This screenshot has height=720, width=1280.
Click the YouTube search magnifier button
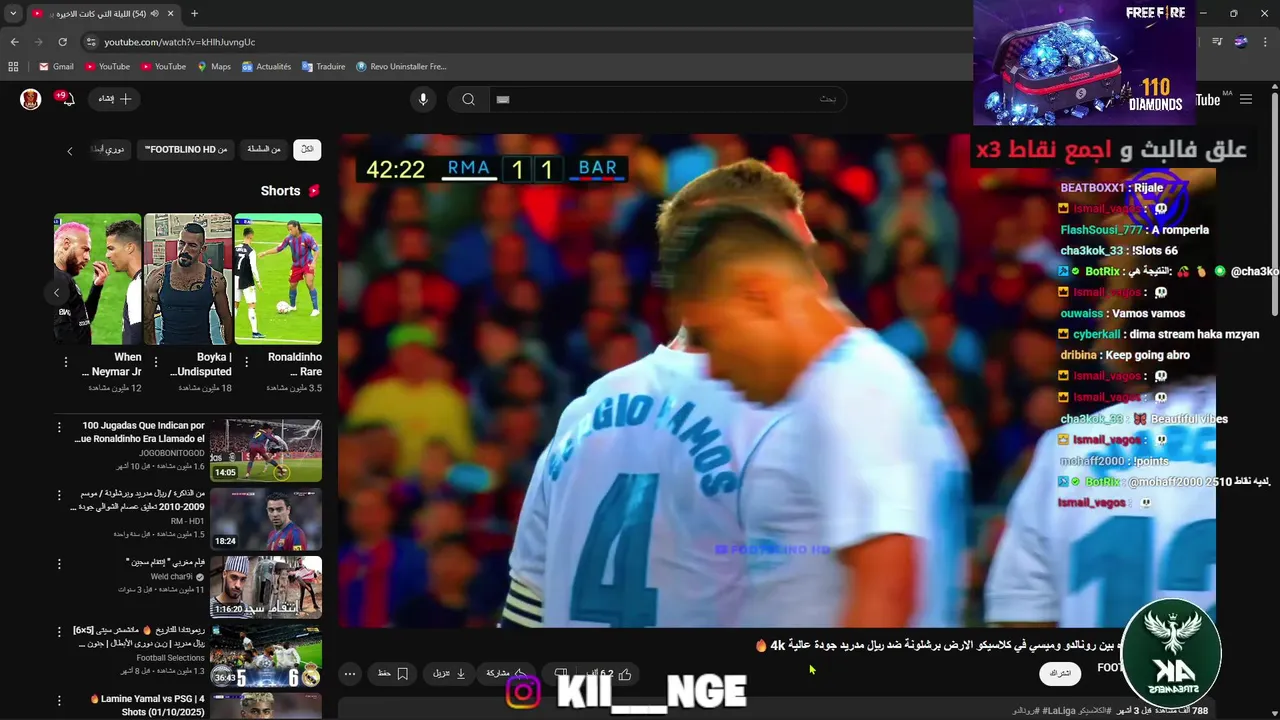click(468, 99)
